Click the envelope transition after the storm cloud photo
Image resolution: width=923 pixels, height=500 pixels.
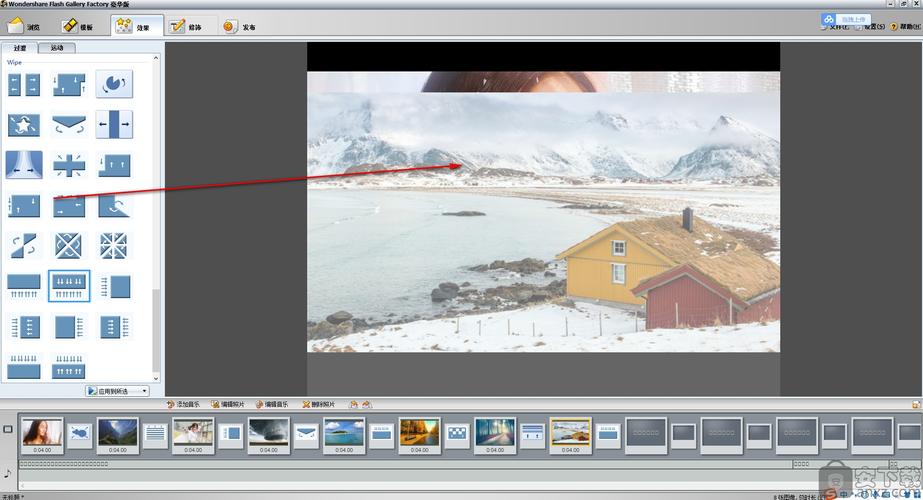coord(306,435)
